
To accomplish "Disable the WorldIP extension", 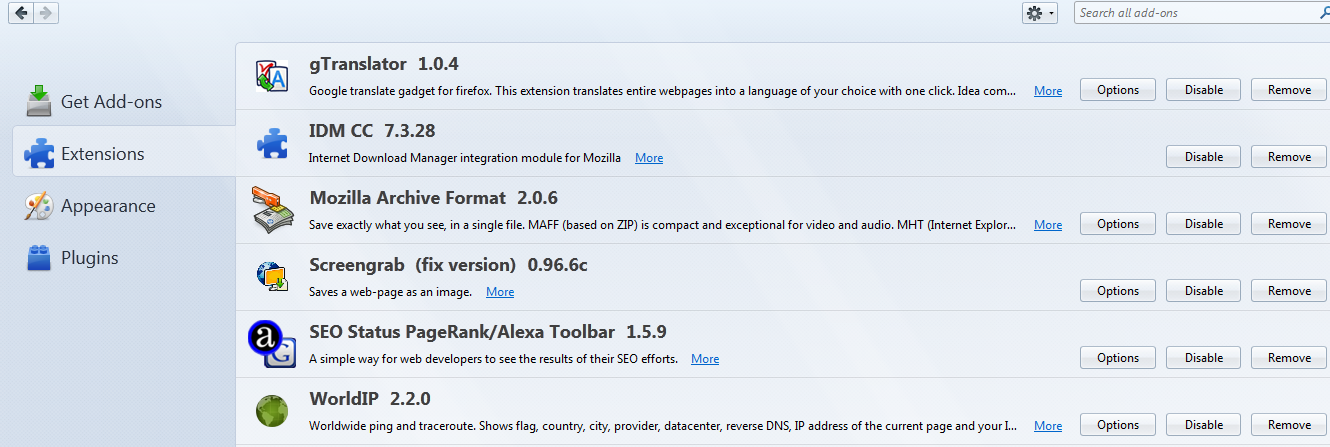I will [1203, 425].
